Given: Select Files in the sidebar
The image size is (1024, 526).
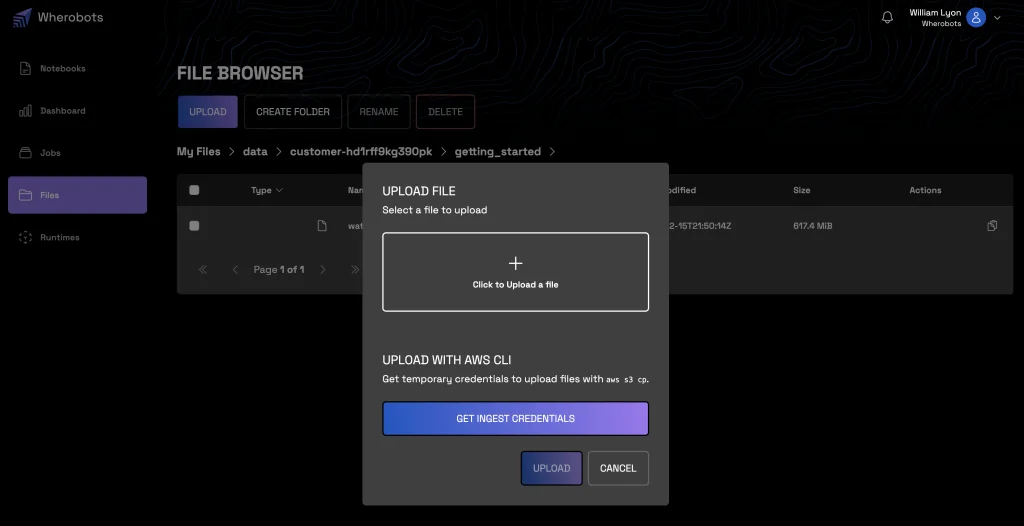Looking at the screenshot, I should 77,195.
